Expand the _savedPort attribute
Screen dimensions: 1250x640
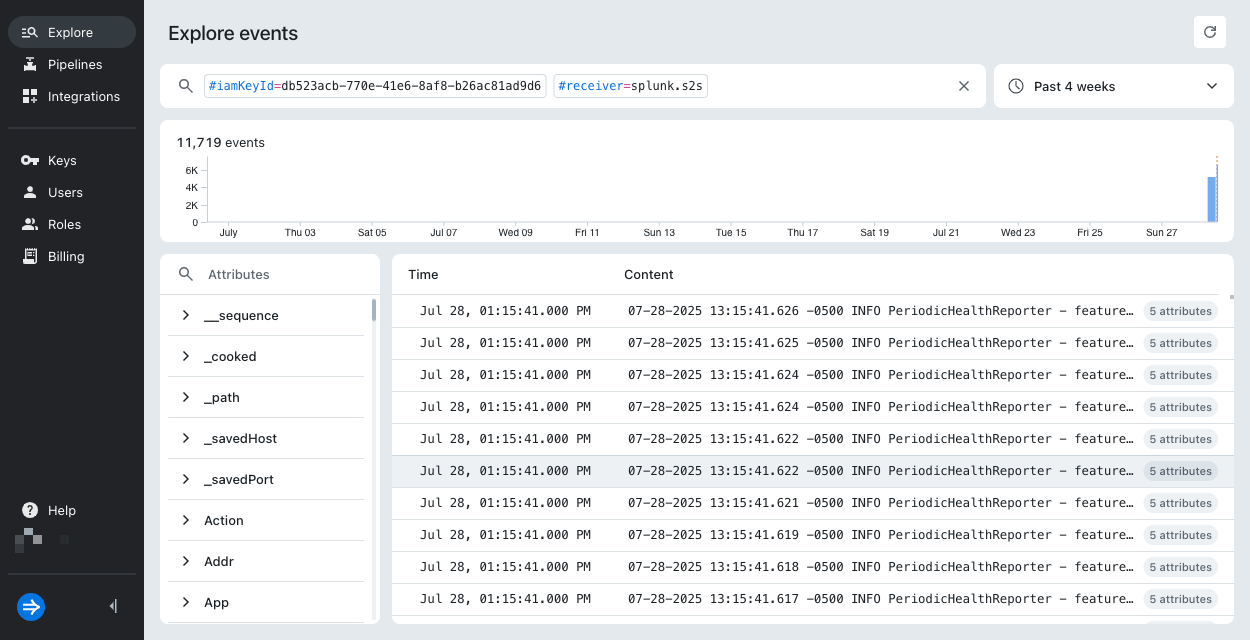(x=186, y=479)
